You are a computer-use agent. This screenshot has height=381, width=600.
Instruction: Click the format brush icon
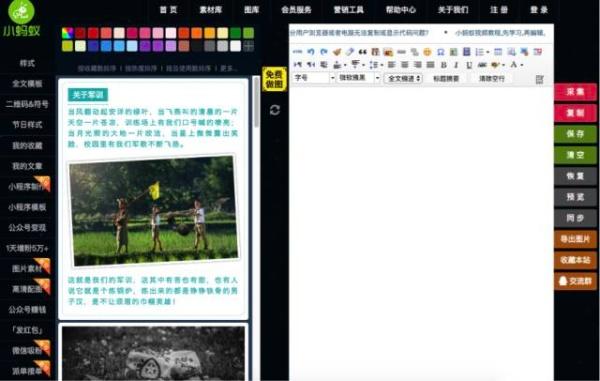click(x=337, y=52)
